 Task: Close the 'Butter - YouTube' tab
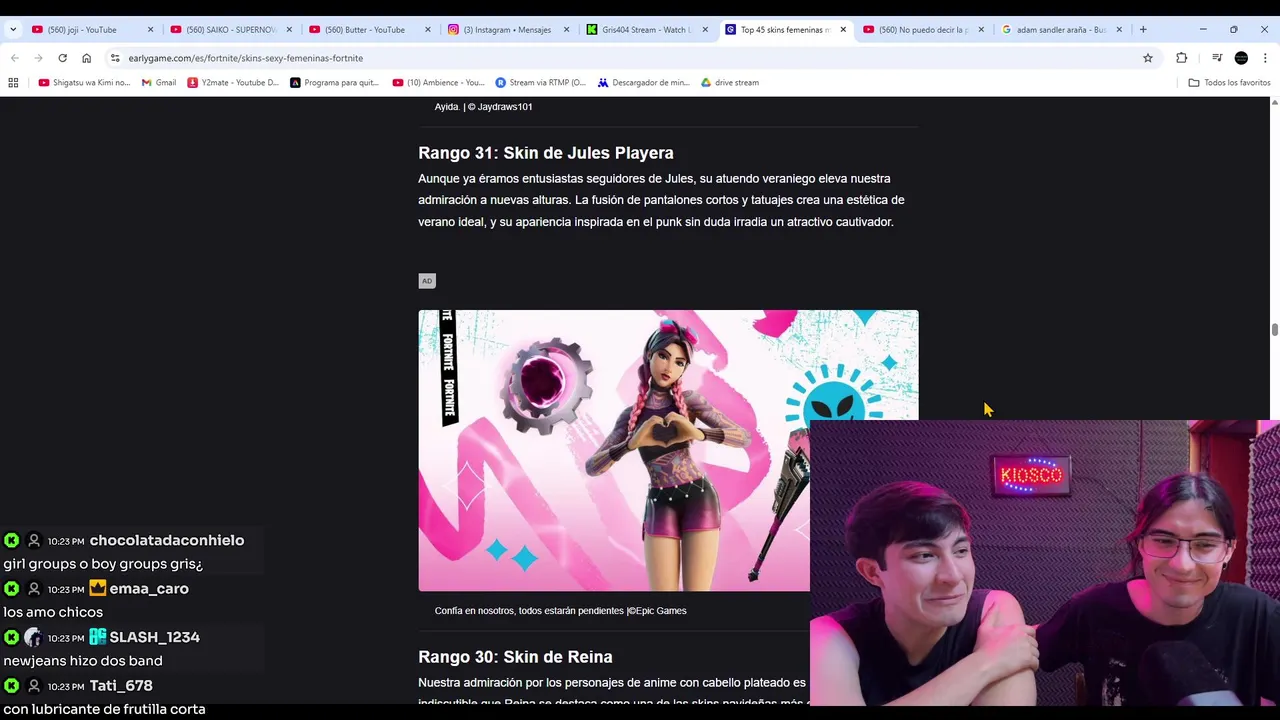point(428,30)
